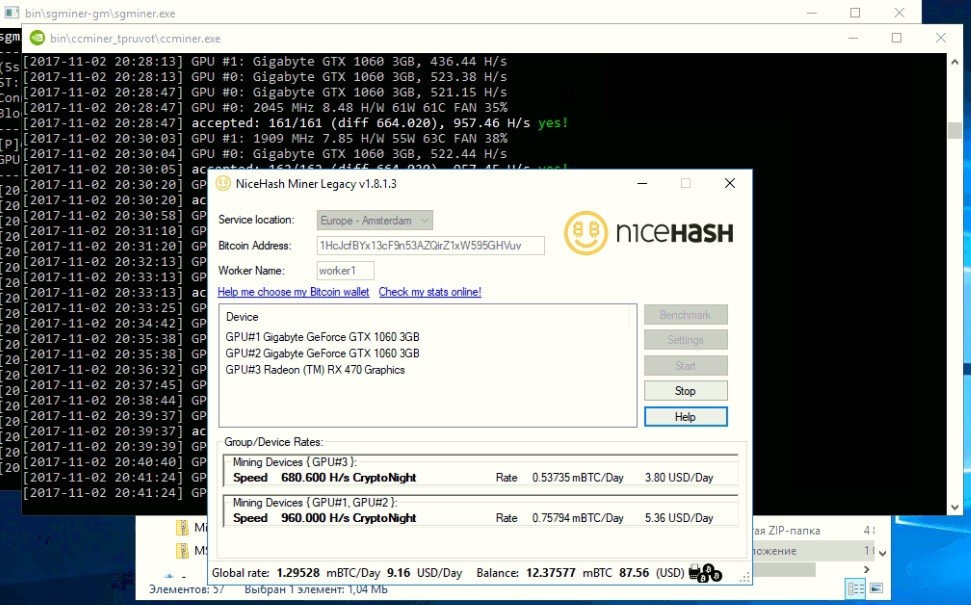Screen dimensions: 971x605
Task: Click the 5.36 USD/Day value
Action: [679, 518]
